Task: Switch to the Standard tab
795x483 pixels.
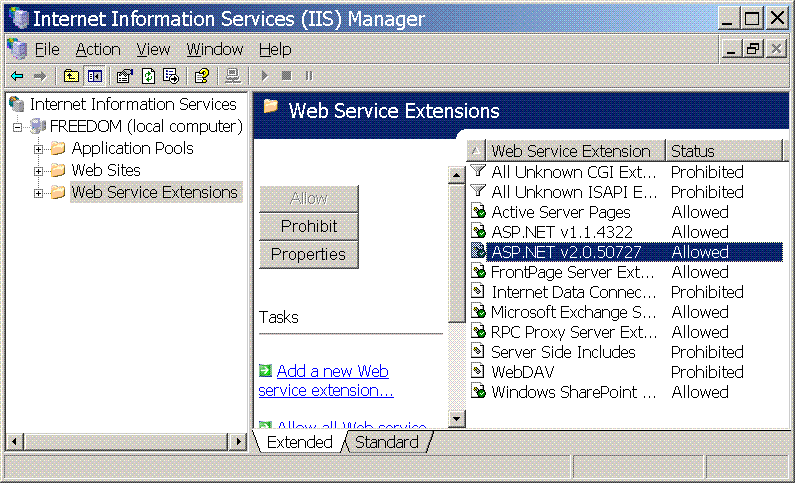Action: point(387,442)
